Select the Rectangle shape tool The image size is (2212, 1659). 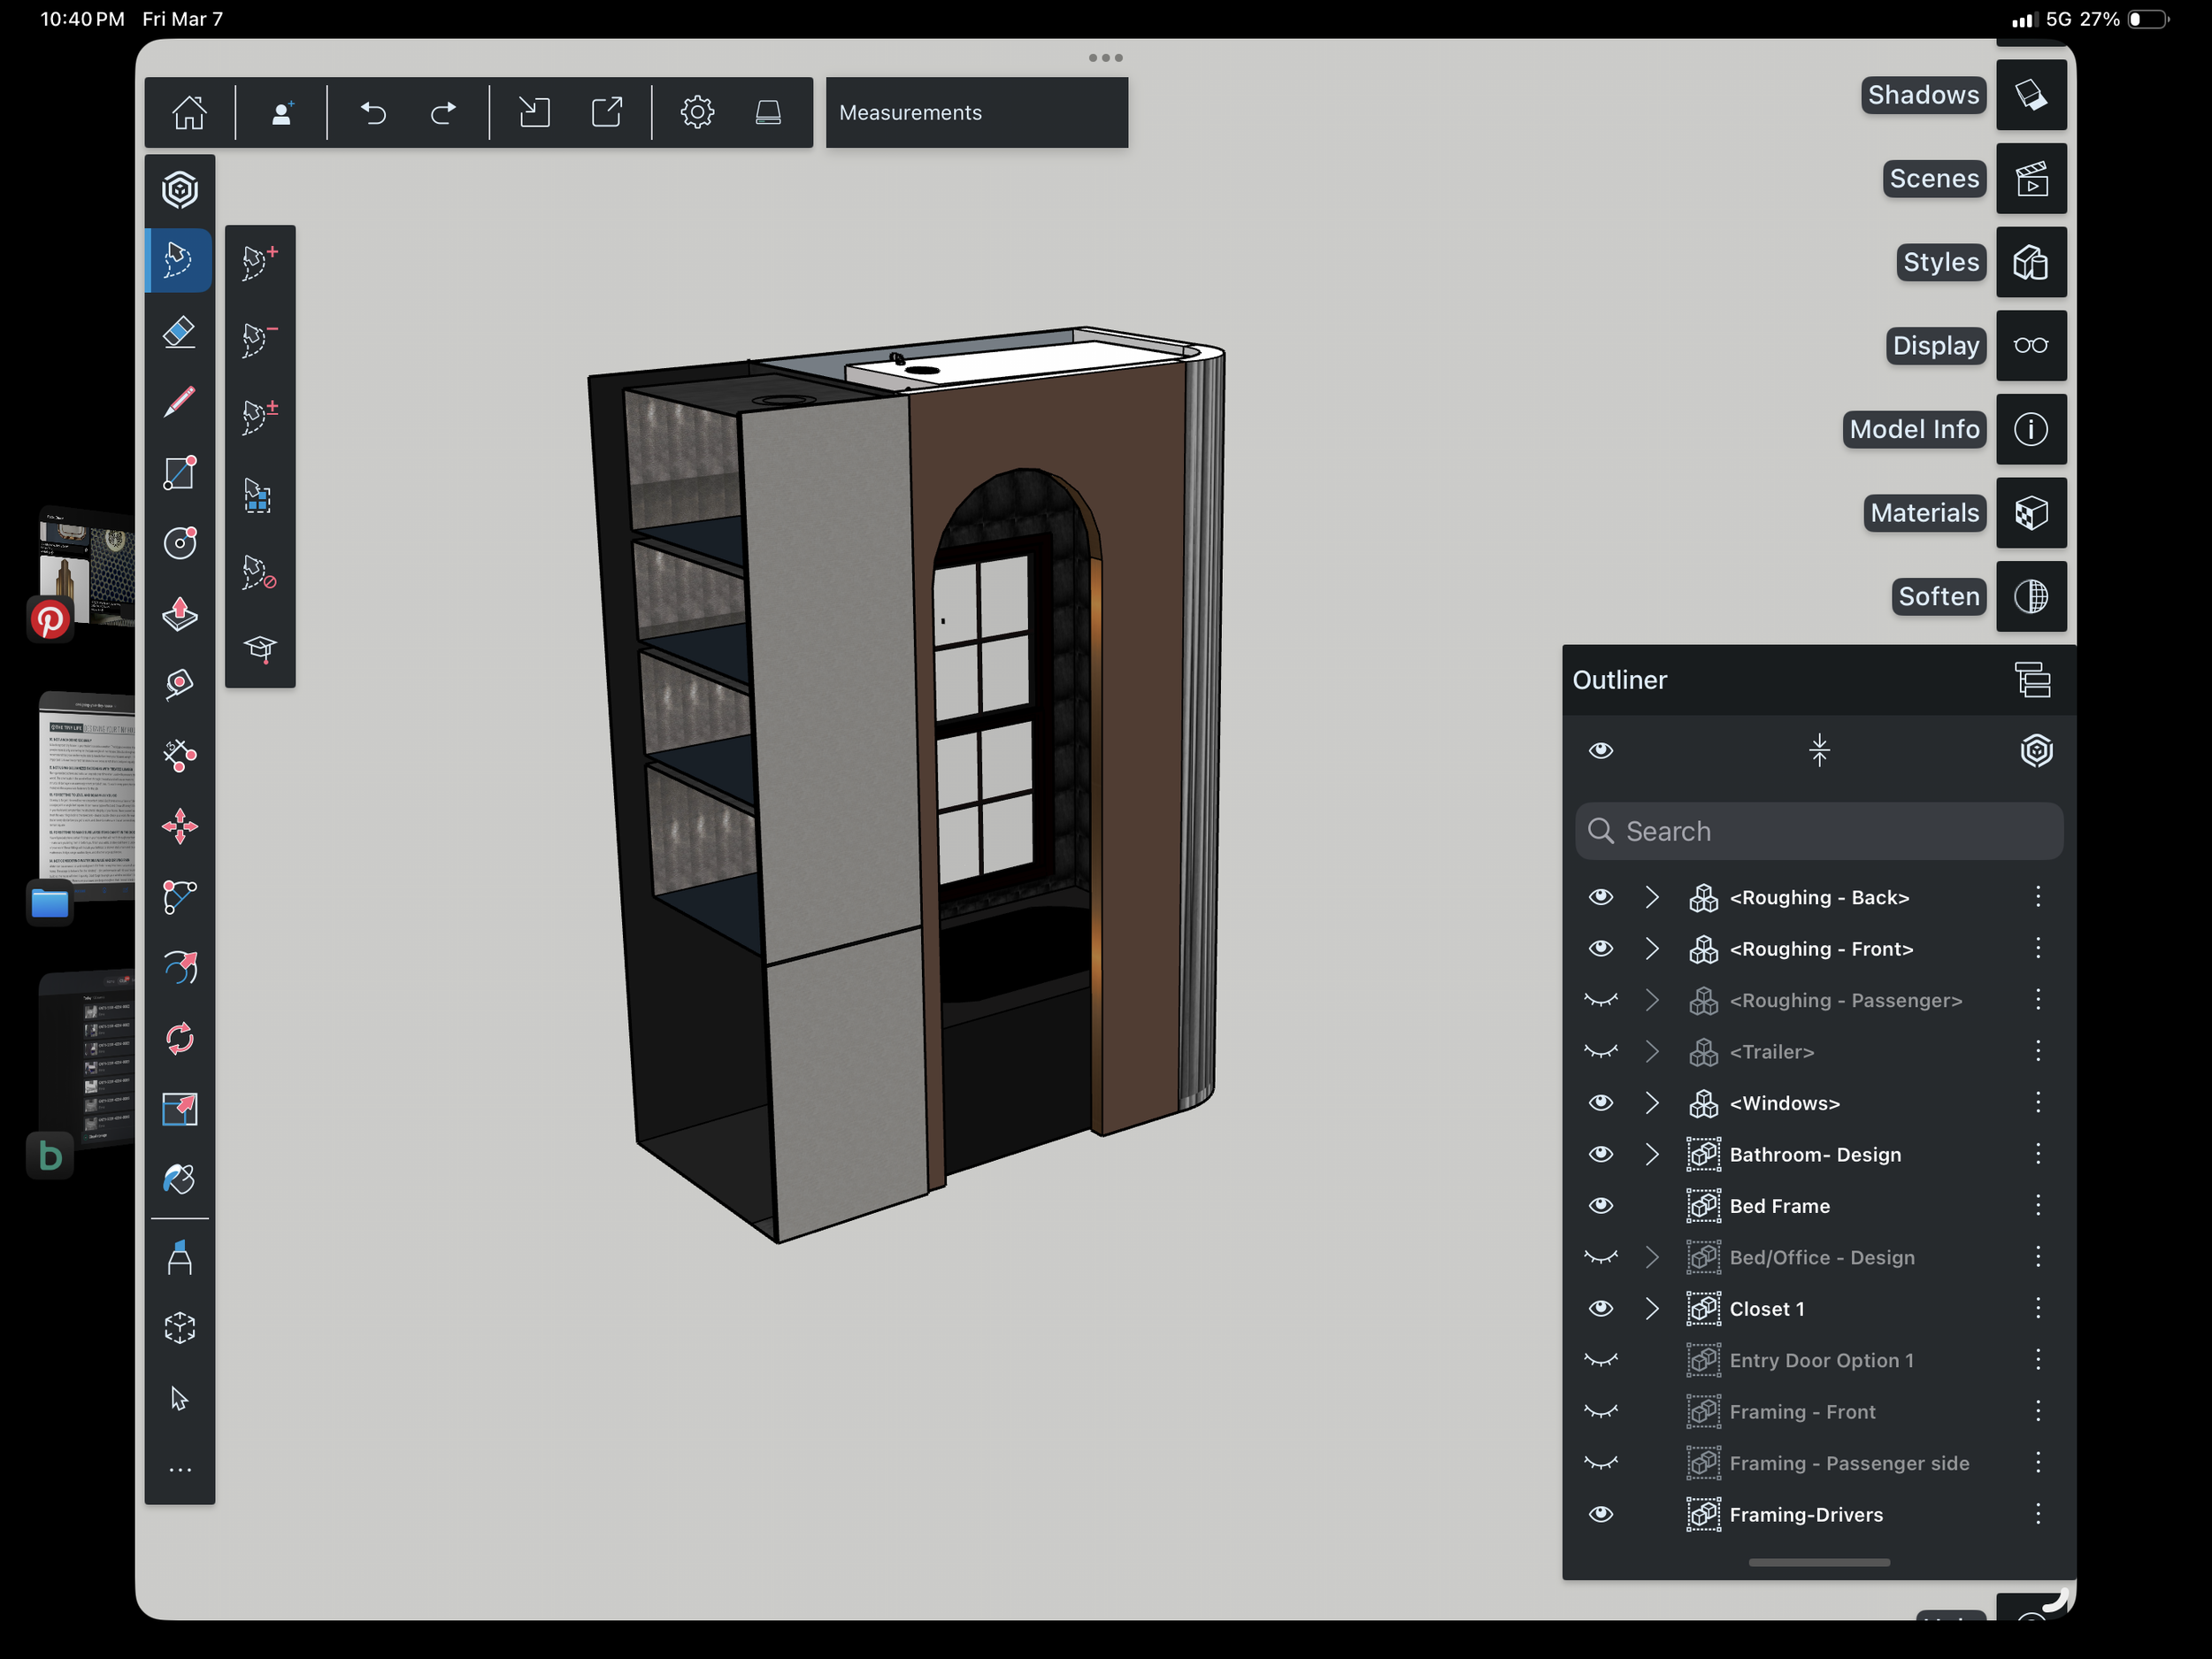(x=180, y=473)
